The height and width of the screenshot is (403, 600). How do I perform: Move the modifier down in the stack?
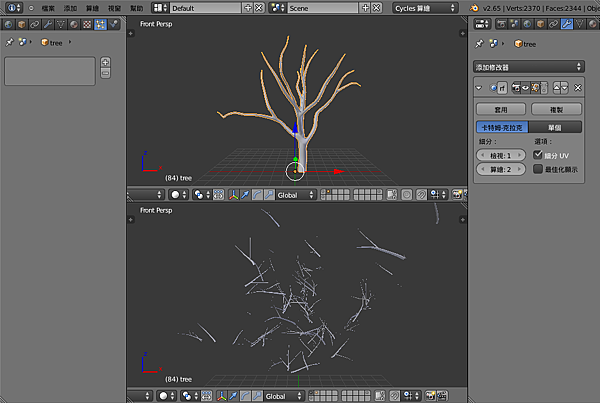click(565, 88)
